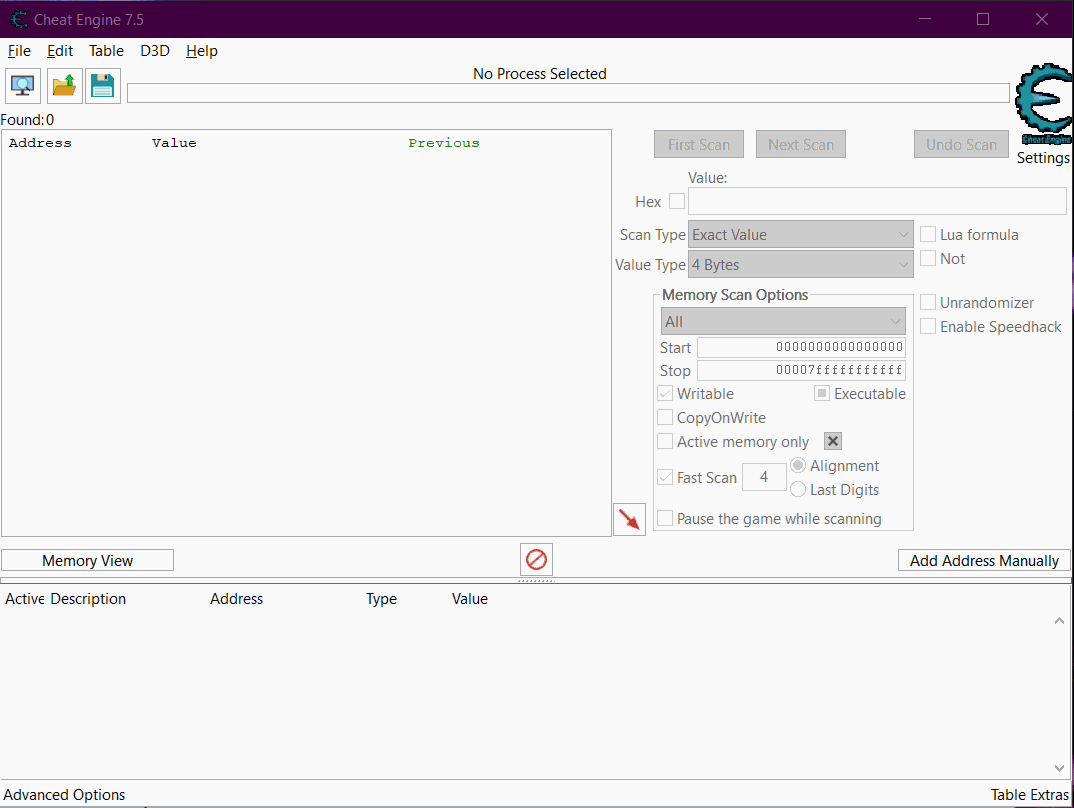Enable Active memory only checkbox

[665, 442]
